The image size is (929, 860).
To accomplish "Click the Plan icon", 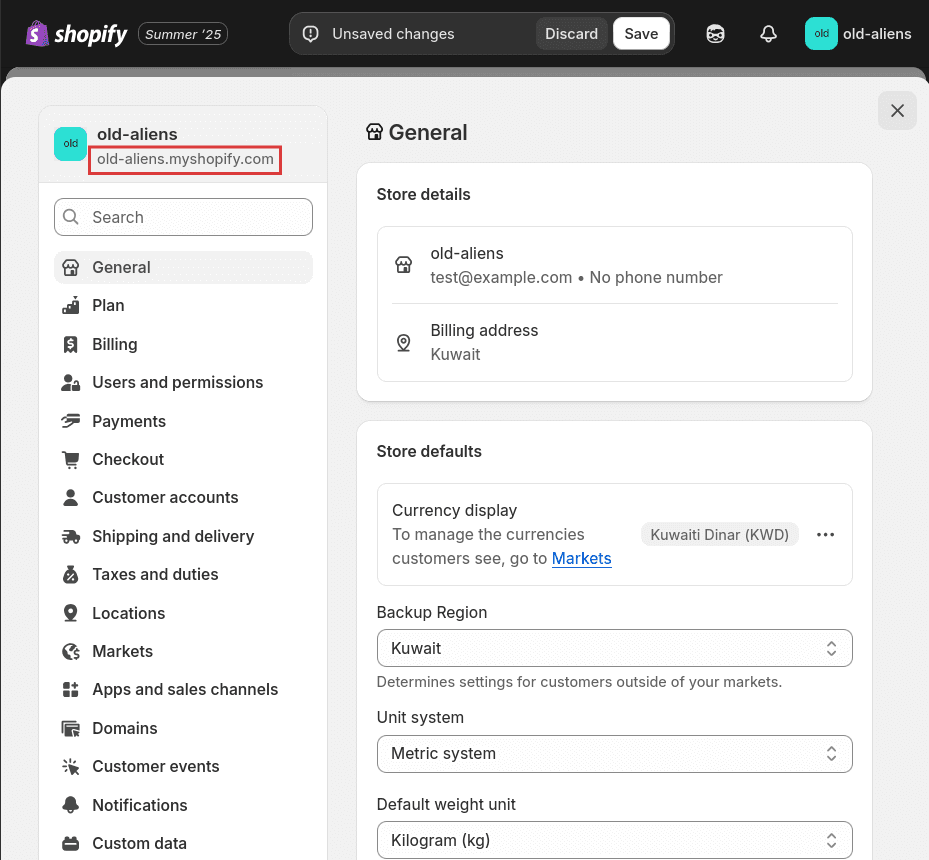I will (71, 306).
